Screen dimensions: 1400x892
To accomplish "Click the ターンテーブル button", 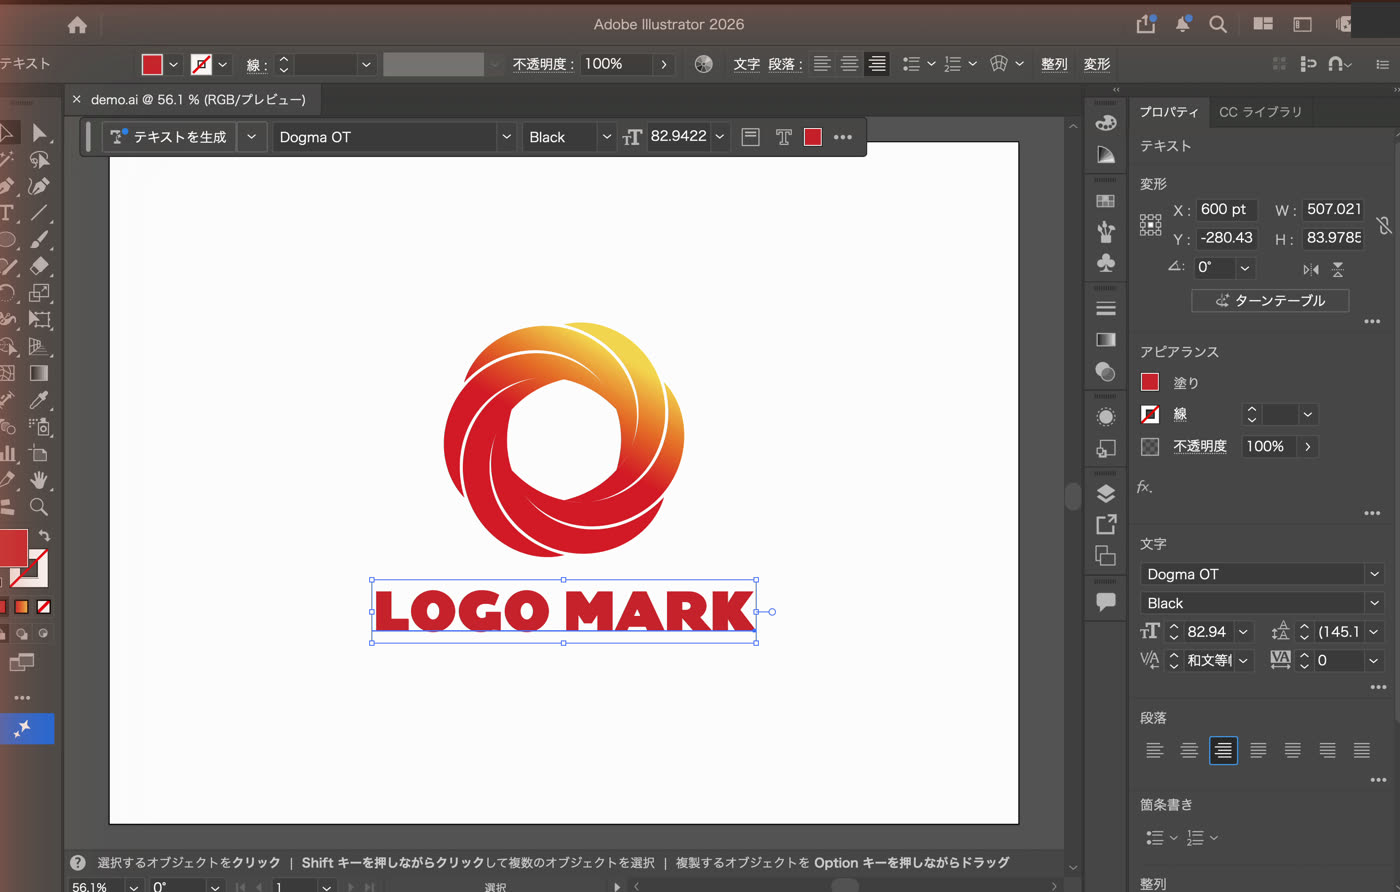I will (1270, 300).
